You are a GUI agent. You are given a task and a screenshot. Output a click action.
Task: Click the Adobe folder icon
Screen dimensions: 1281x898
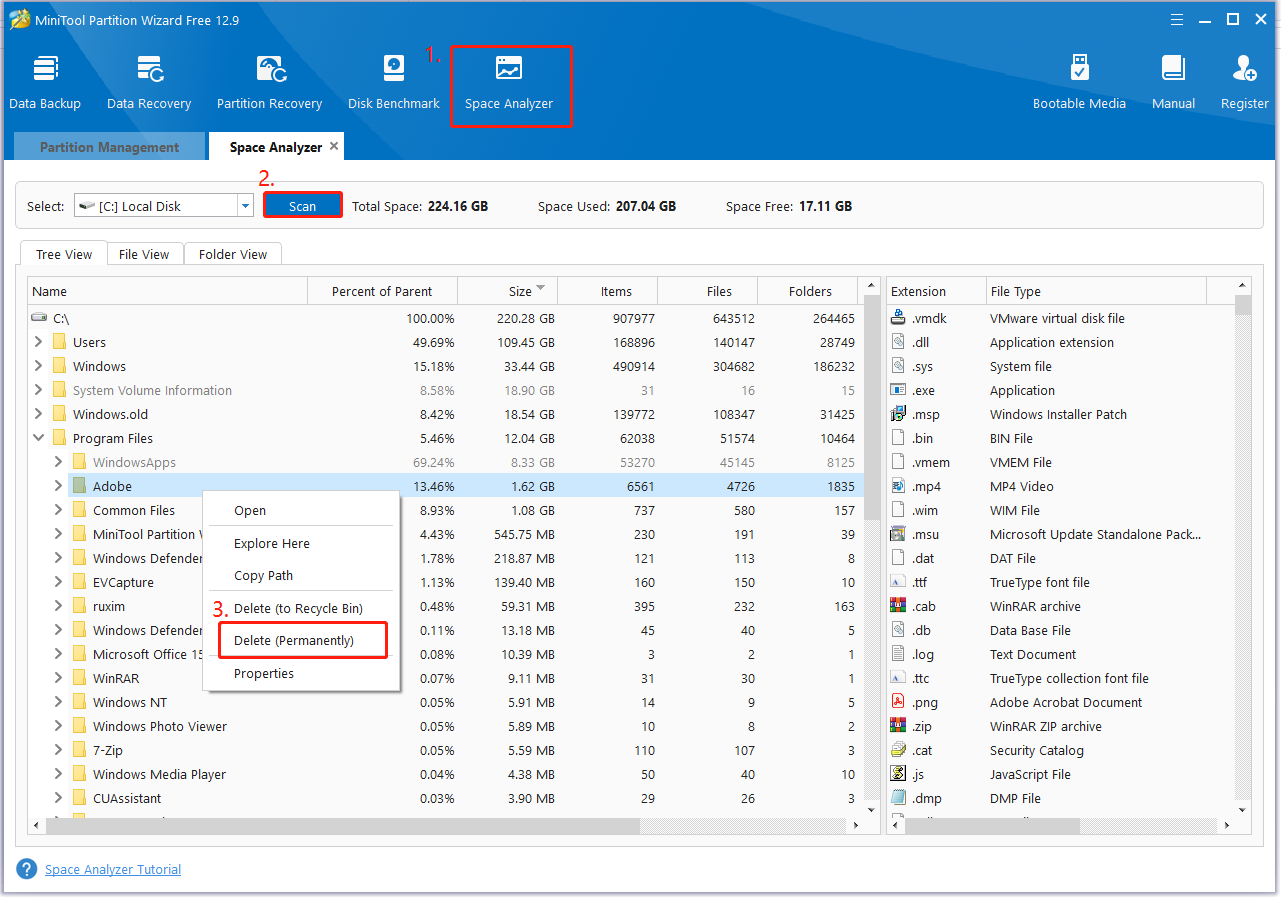[x=79, y=486]
